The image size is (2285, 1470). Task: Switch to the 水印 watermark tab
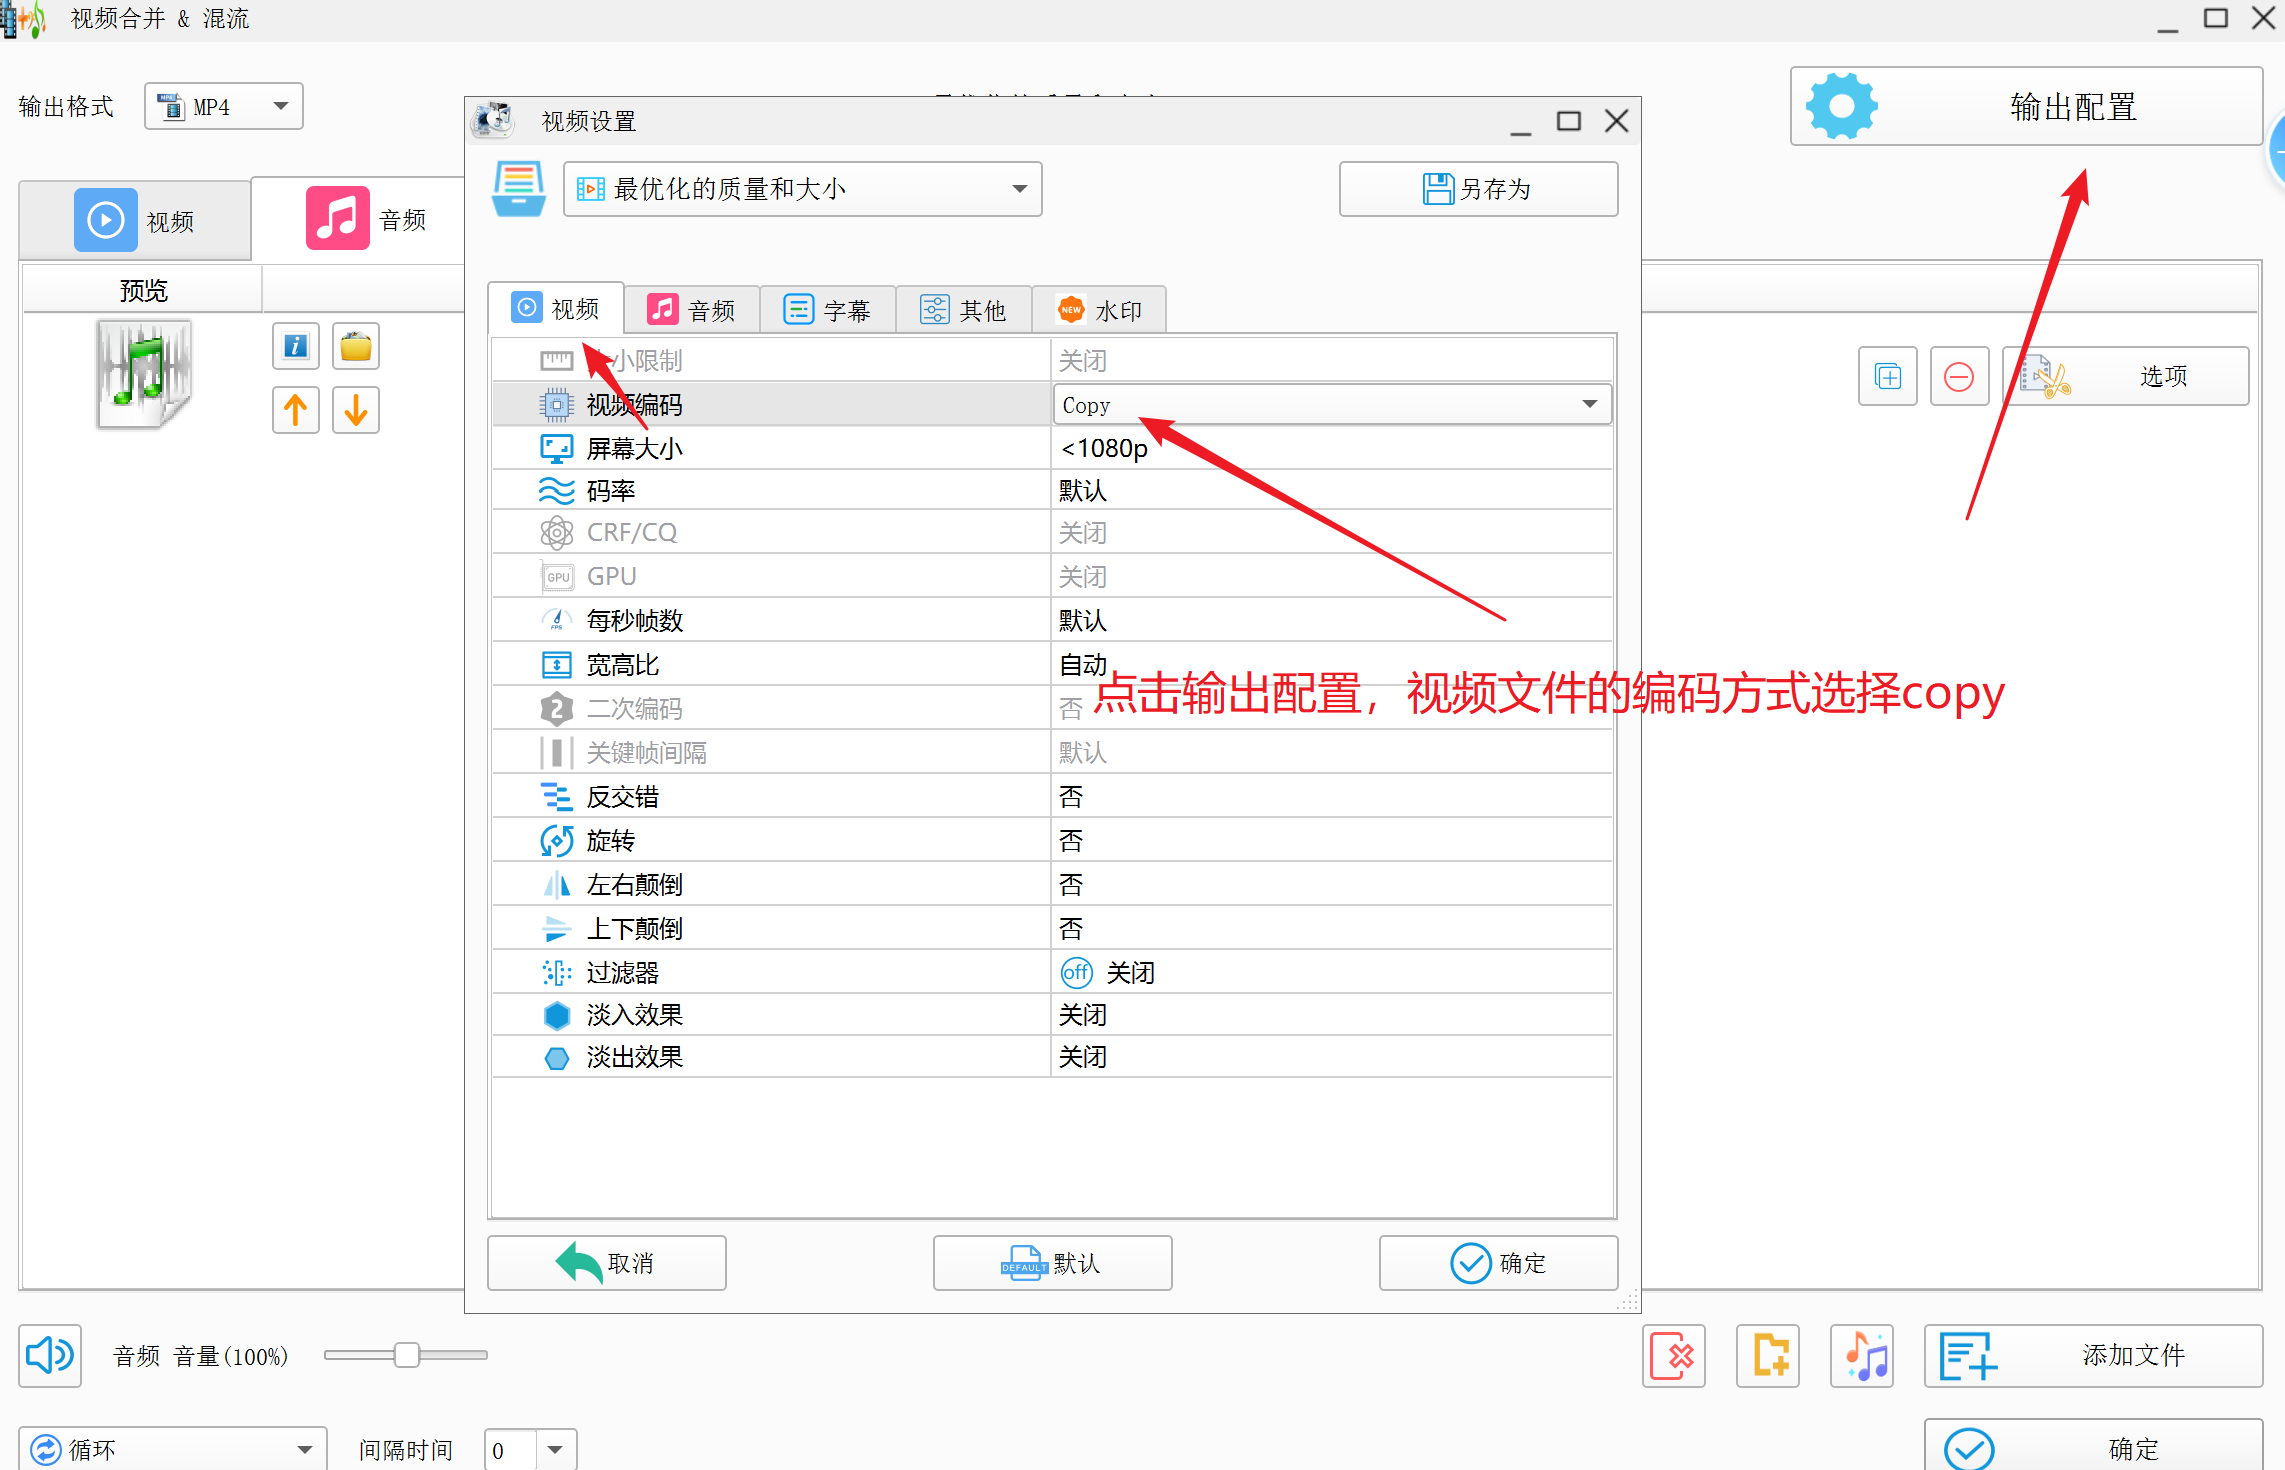(1099, 310)
